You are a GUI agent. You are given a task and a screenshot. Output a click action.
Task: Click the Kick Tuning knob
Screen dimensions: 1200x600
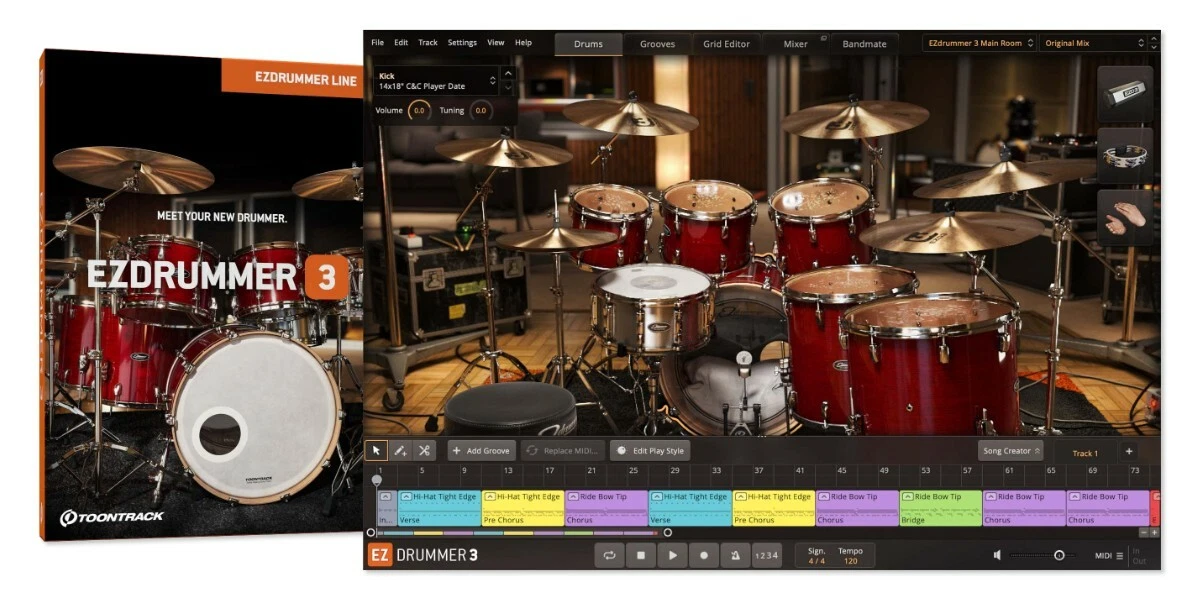(x=481, y=110)
